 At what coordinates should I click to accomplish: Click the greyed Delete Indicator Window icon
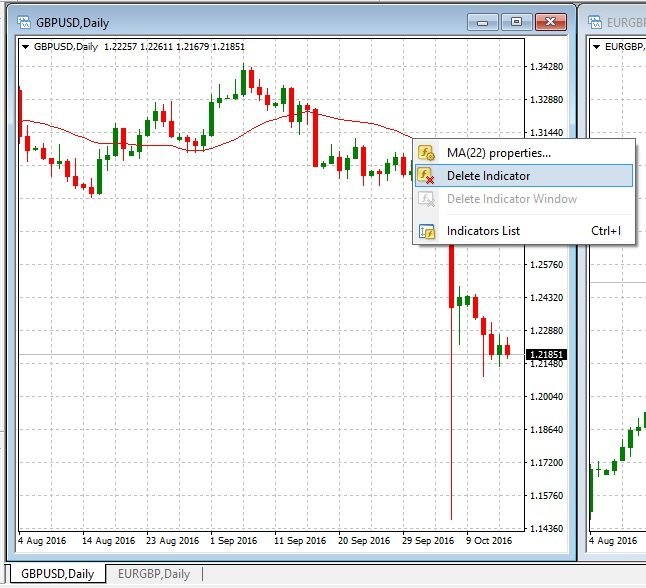pyautogui.click(x=427, y=199)
